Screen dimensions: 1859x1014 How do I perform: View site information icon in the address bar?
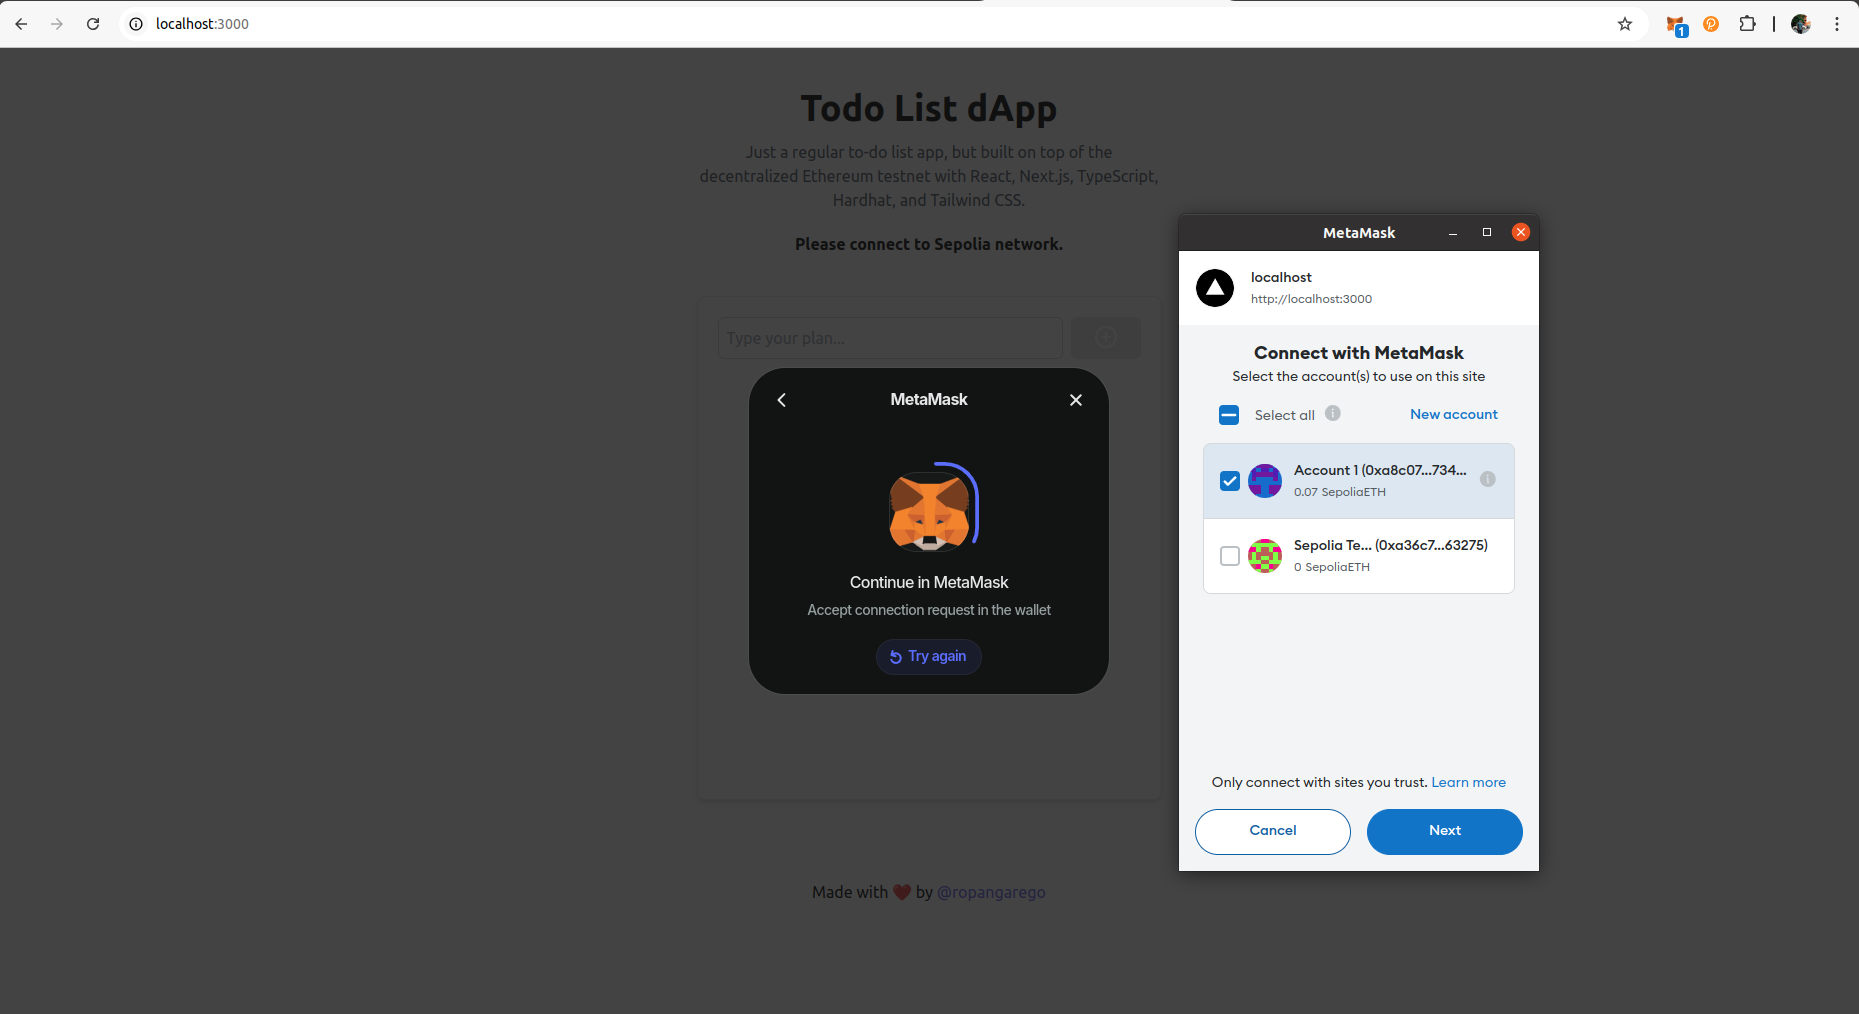136,24
